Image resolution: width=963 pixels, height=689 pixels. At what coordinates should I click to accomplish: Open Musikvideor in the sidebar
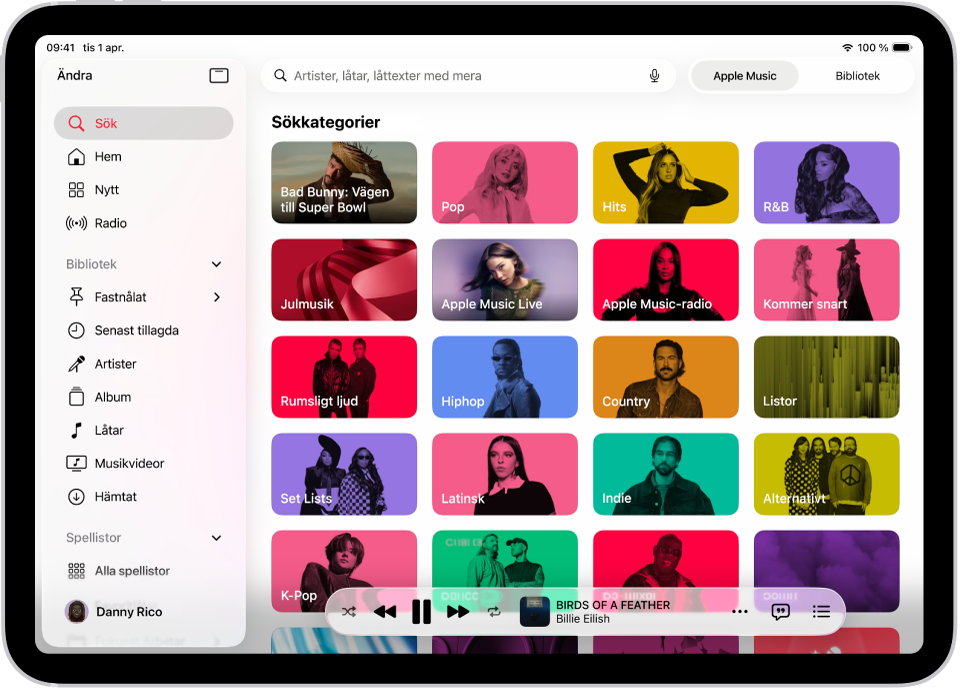(144, 463)
